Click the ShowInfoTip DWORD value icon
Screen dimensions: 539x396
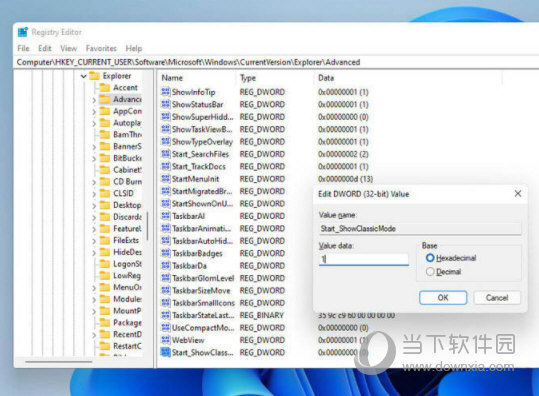(x=166, y=92)
